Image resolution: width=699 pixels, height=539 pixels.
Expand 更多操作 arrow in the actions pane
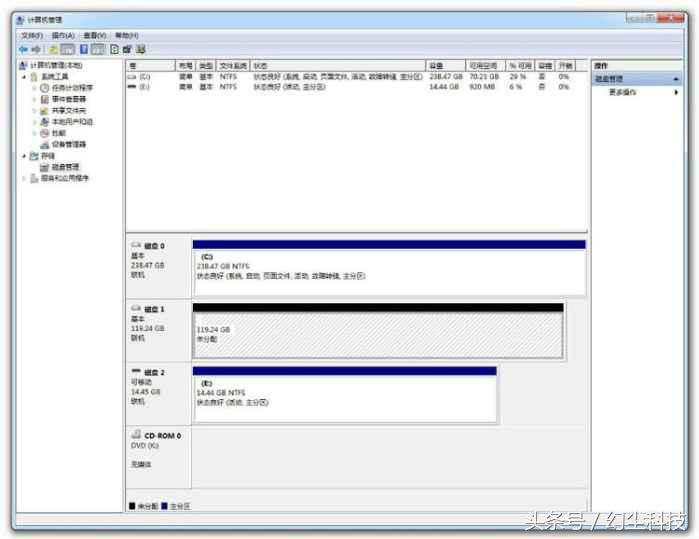click(x=676, y=92)
